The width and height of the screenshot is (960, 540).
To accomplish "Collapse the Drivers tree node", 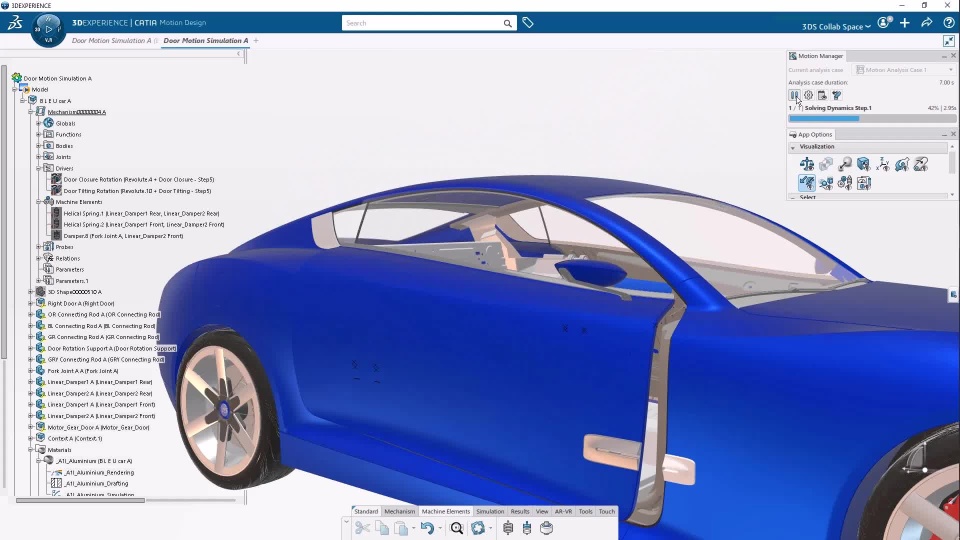I will click(x=39, y=168).
